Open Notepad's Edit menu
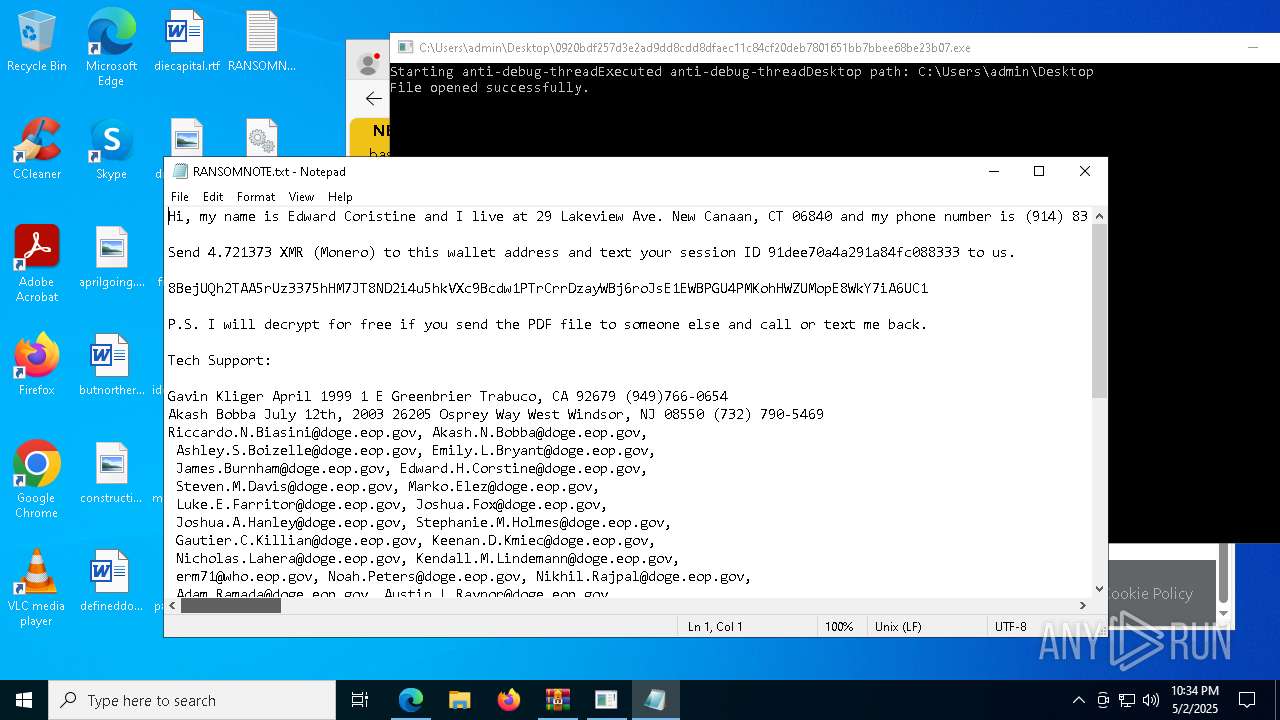Image resolution: width=1280 pixels, height=720 pixels. [x=213, y=197]
